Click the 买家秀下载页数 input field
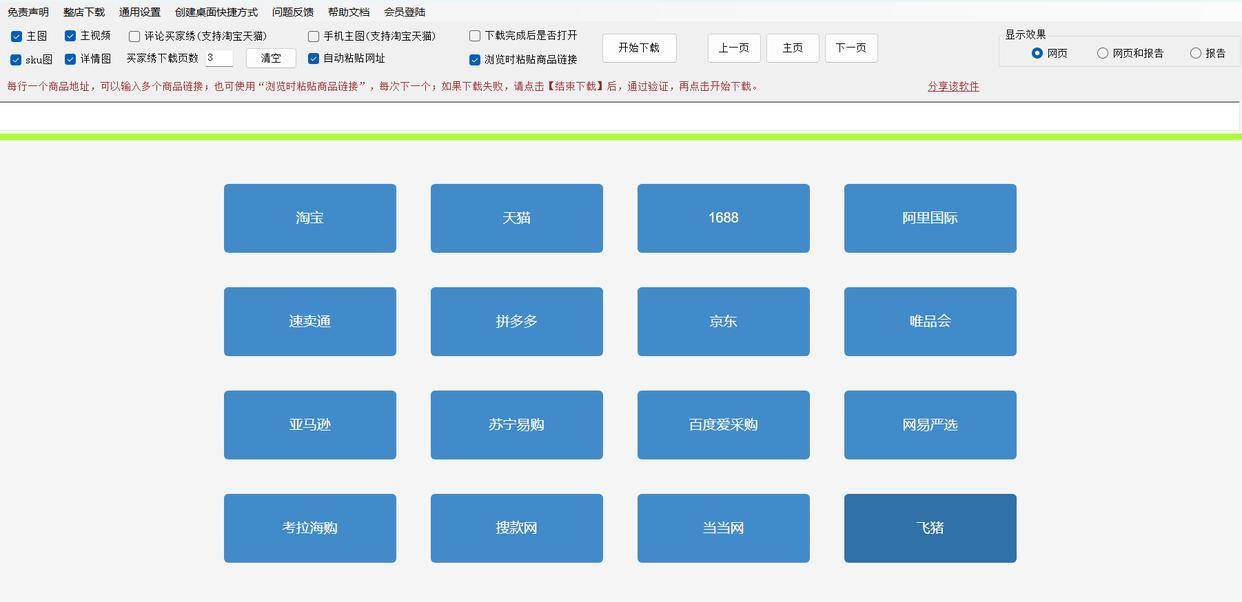 tap(219, 58)
